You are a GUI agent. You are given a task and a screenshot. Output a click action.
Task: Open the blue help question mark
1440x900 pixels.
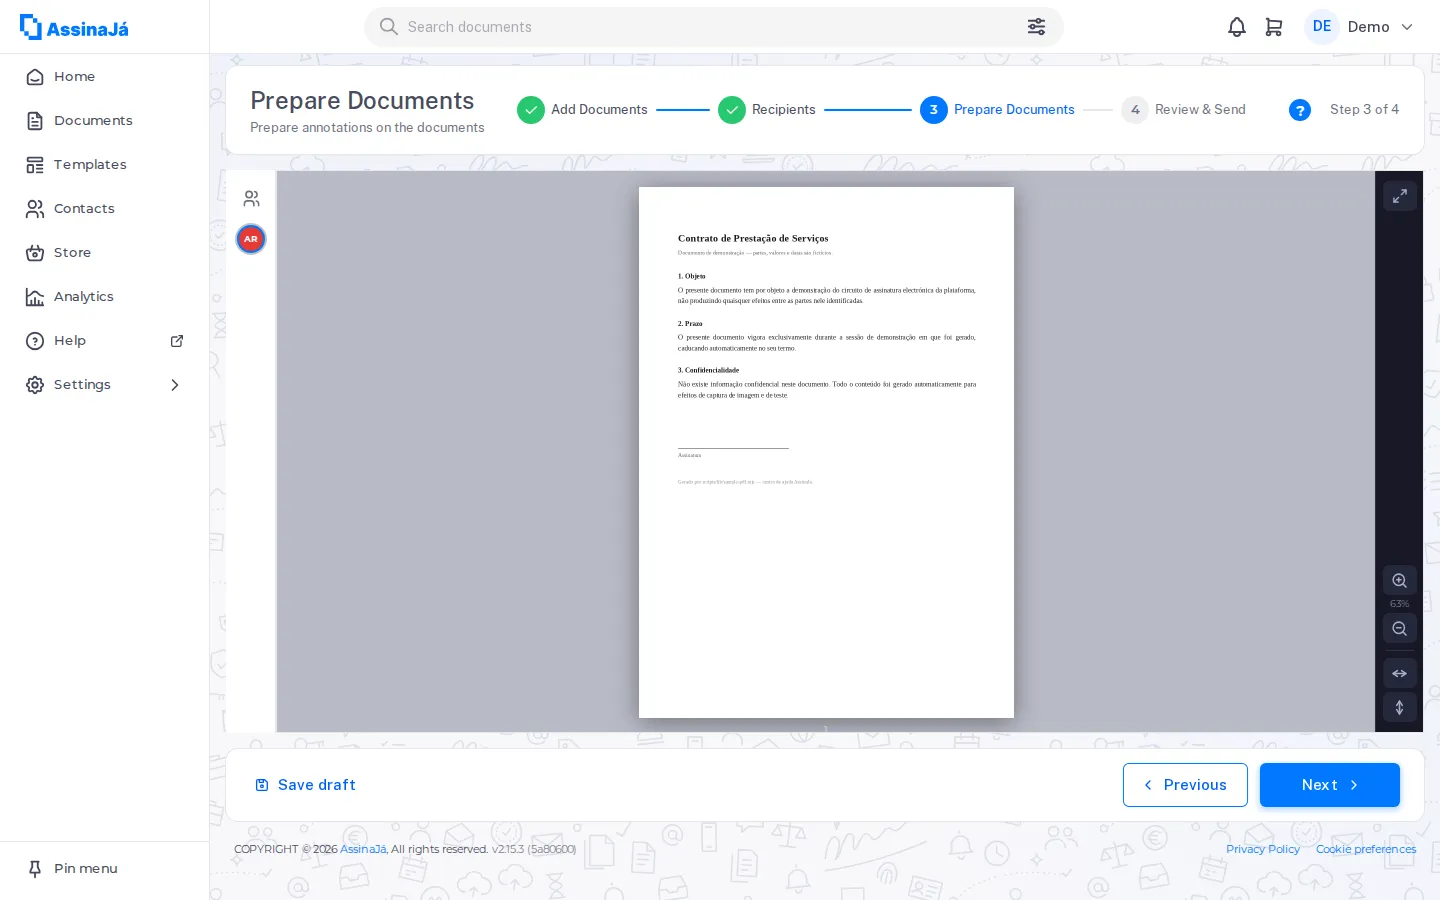(x=1300, y=110)
